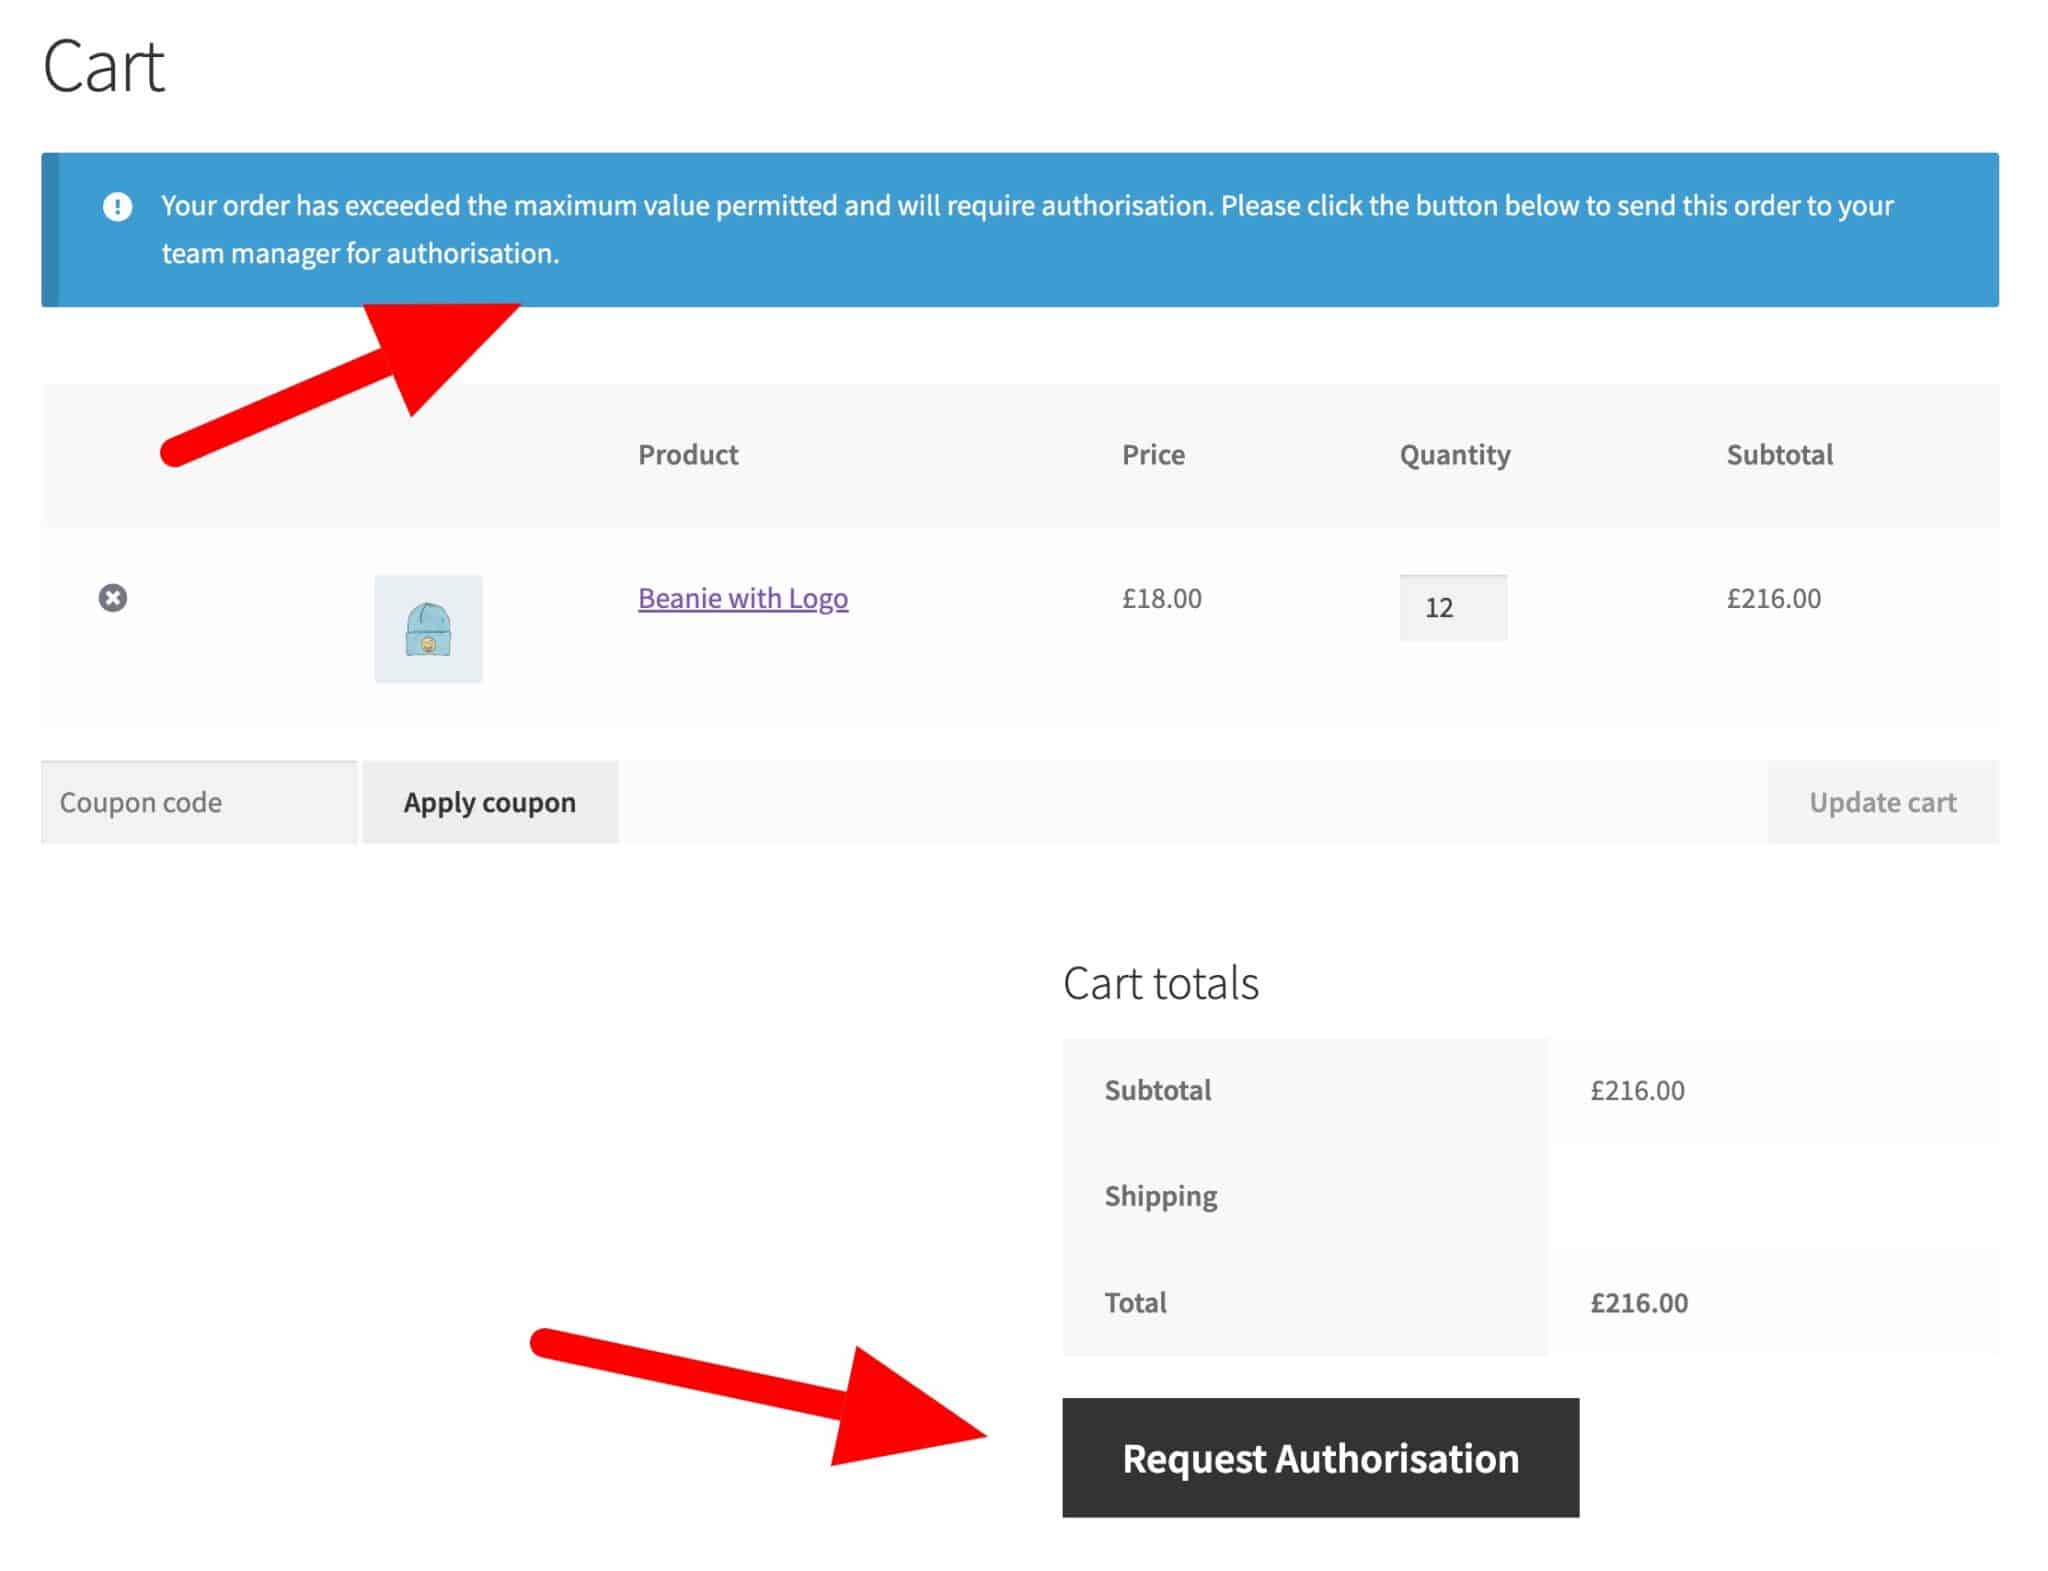Remove Beanie with Logo from cart
The height and width of the screenshot is (1571, 2048).
click(x=113, y=598)
